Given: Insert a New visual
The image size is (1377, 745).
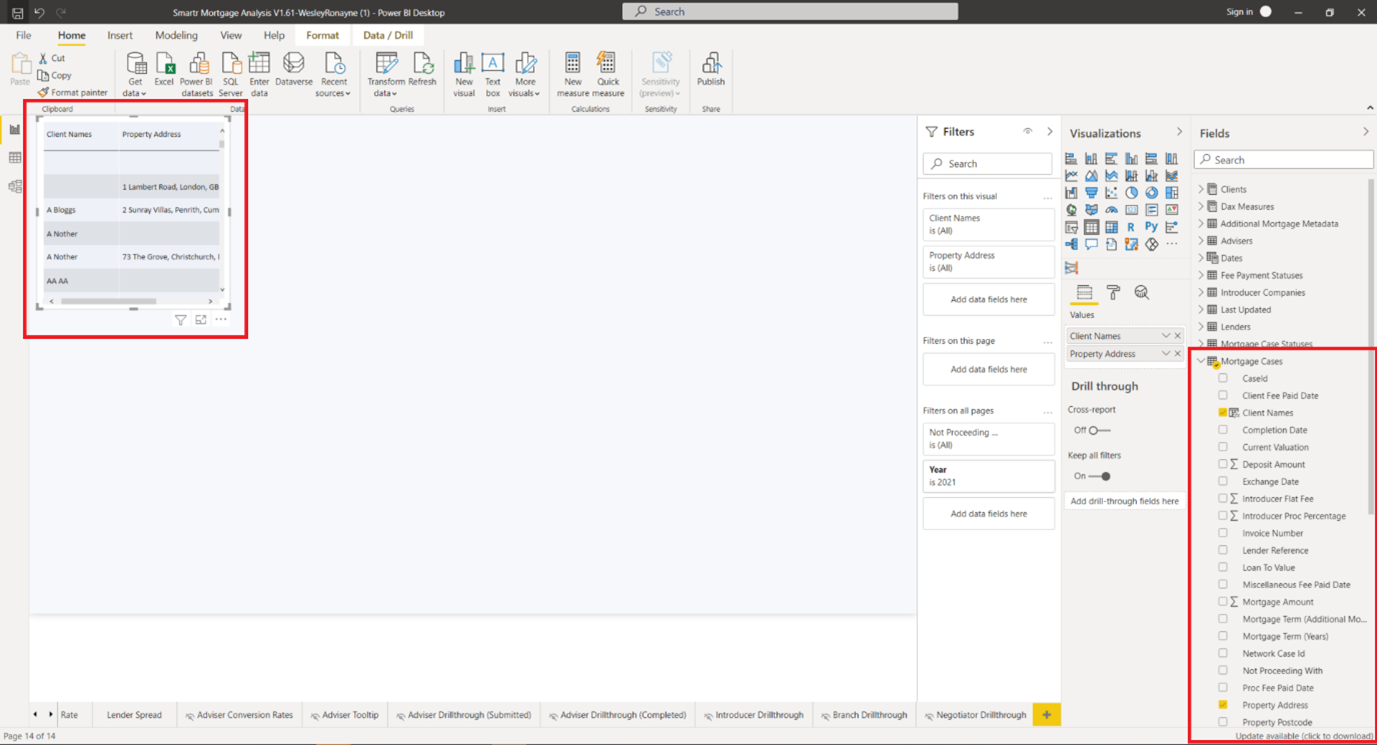Looking at the screenshot, I should coord(464,76).
